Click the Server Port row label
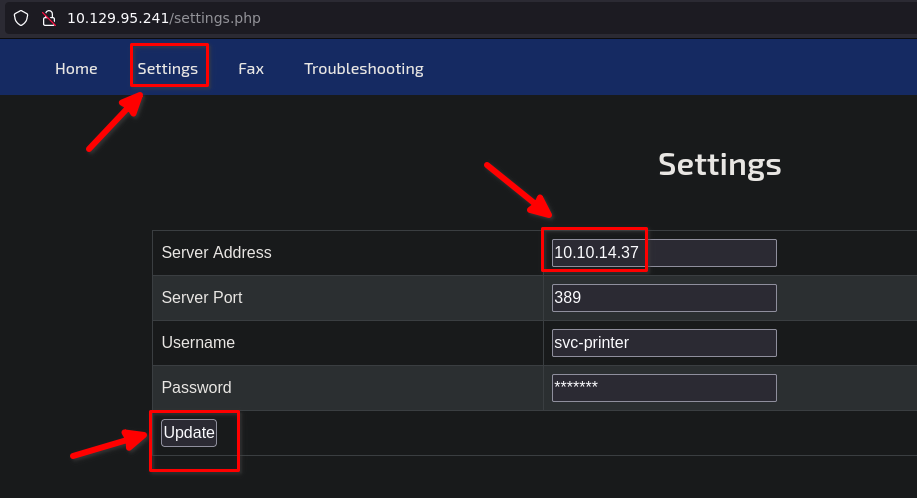This screenshot has height=498, width=917. click(201, 298)
